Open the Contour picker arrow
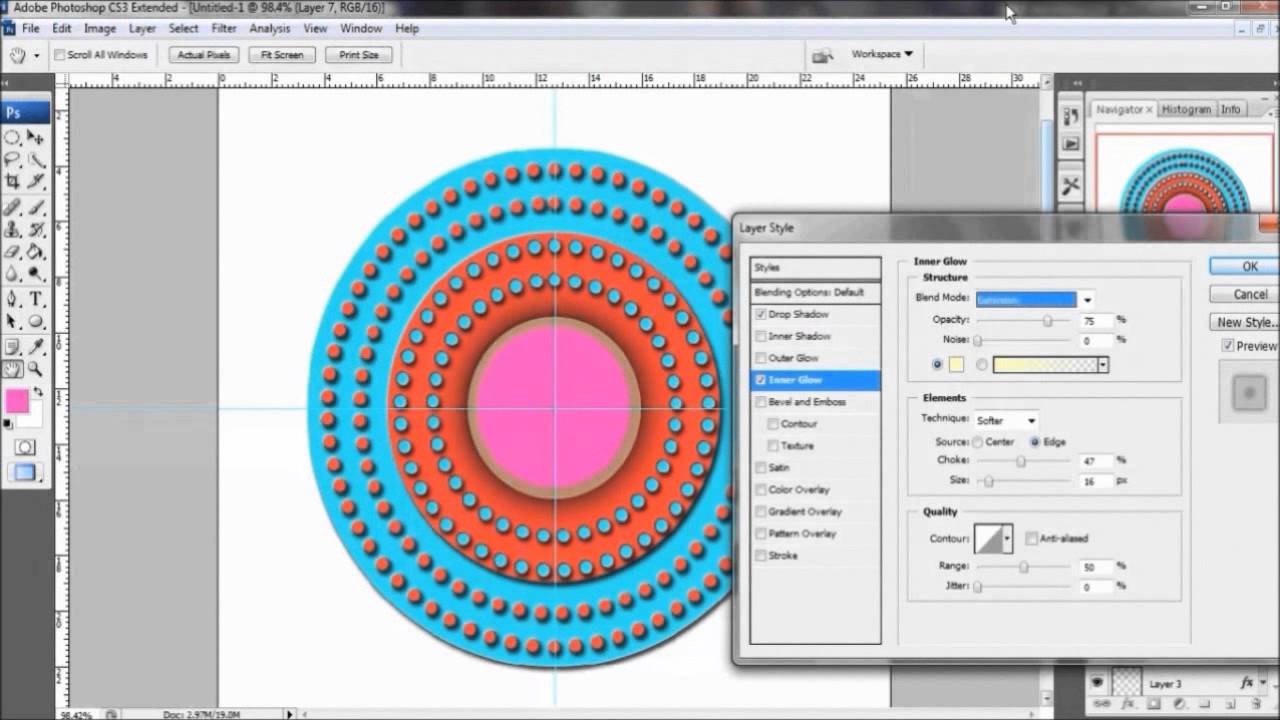The width and height of the screenshot is (1280, 720). point(1007,538)
